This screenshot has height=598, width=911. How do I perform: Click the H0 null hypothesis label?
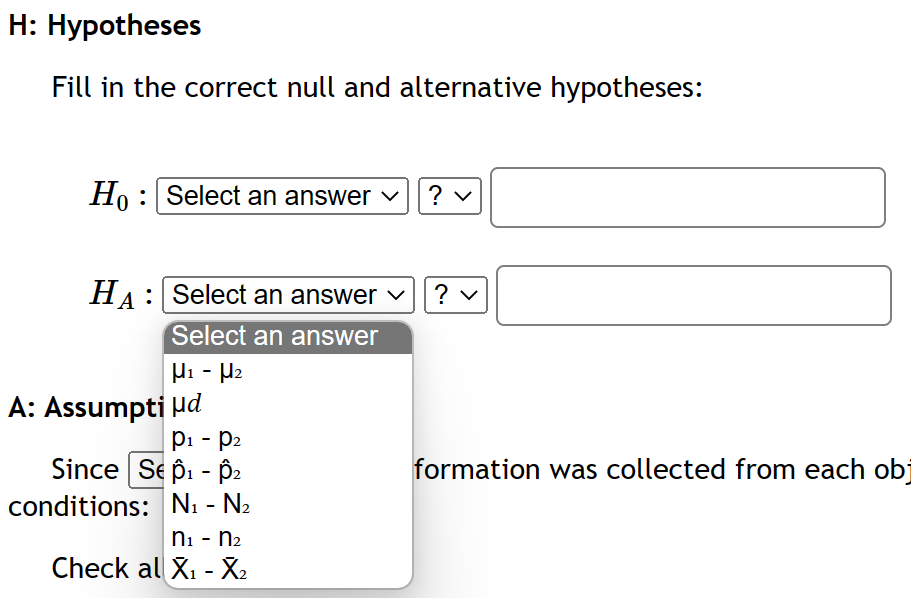[117, 196]
